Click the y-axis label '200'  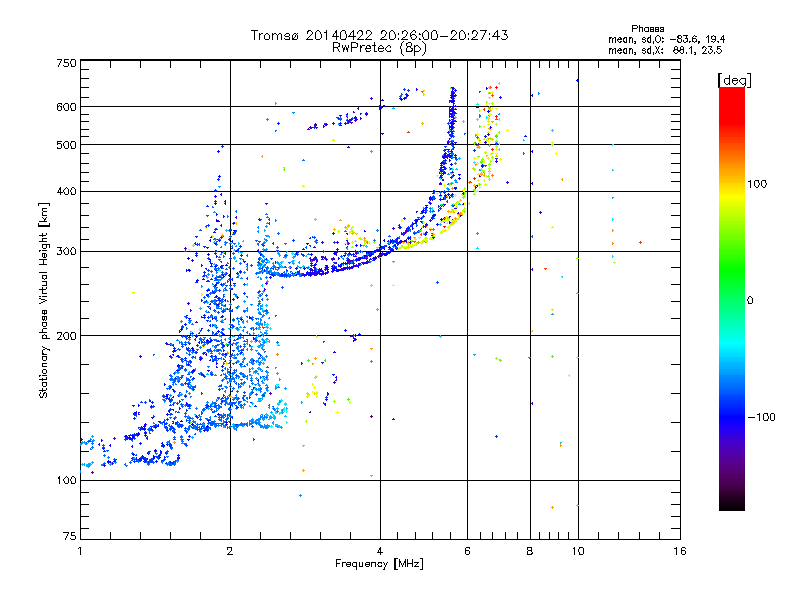click(66, 336)
